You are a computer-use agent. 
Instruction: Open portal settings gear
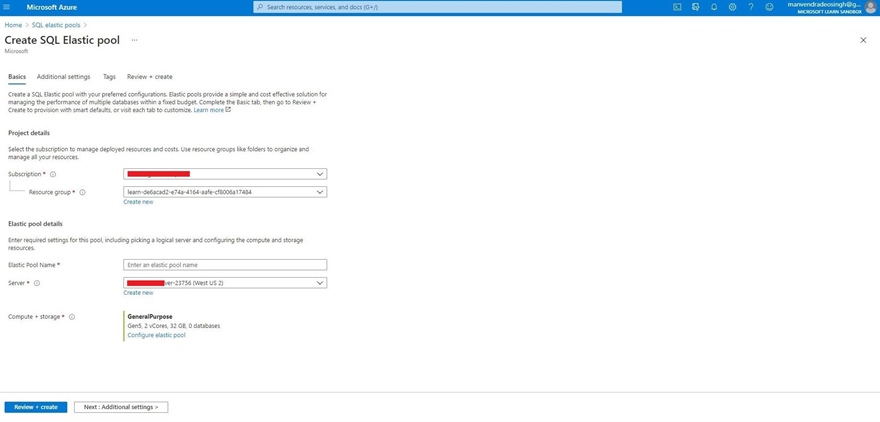click(x=732, y=7)
